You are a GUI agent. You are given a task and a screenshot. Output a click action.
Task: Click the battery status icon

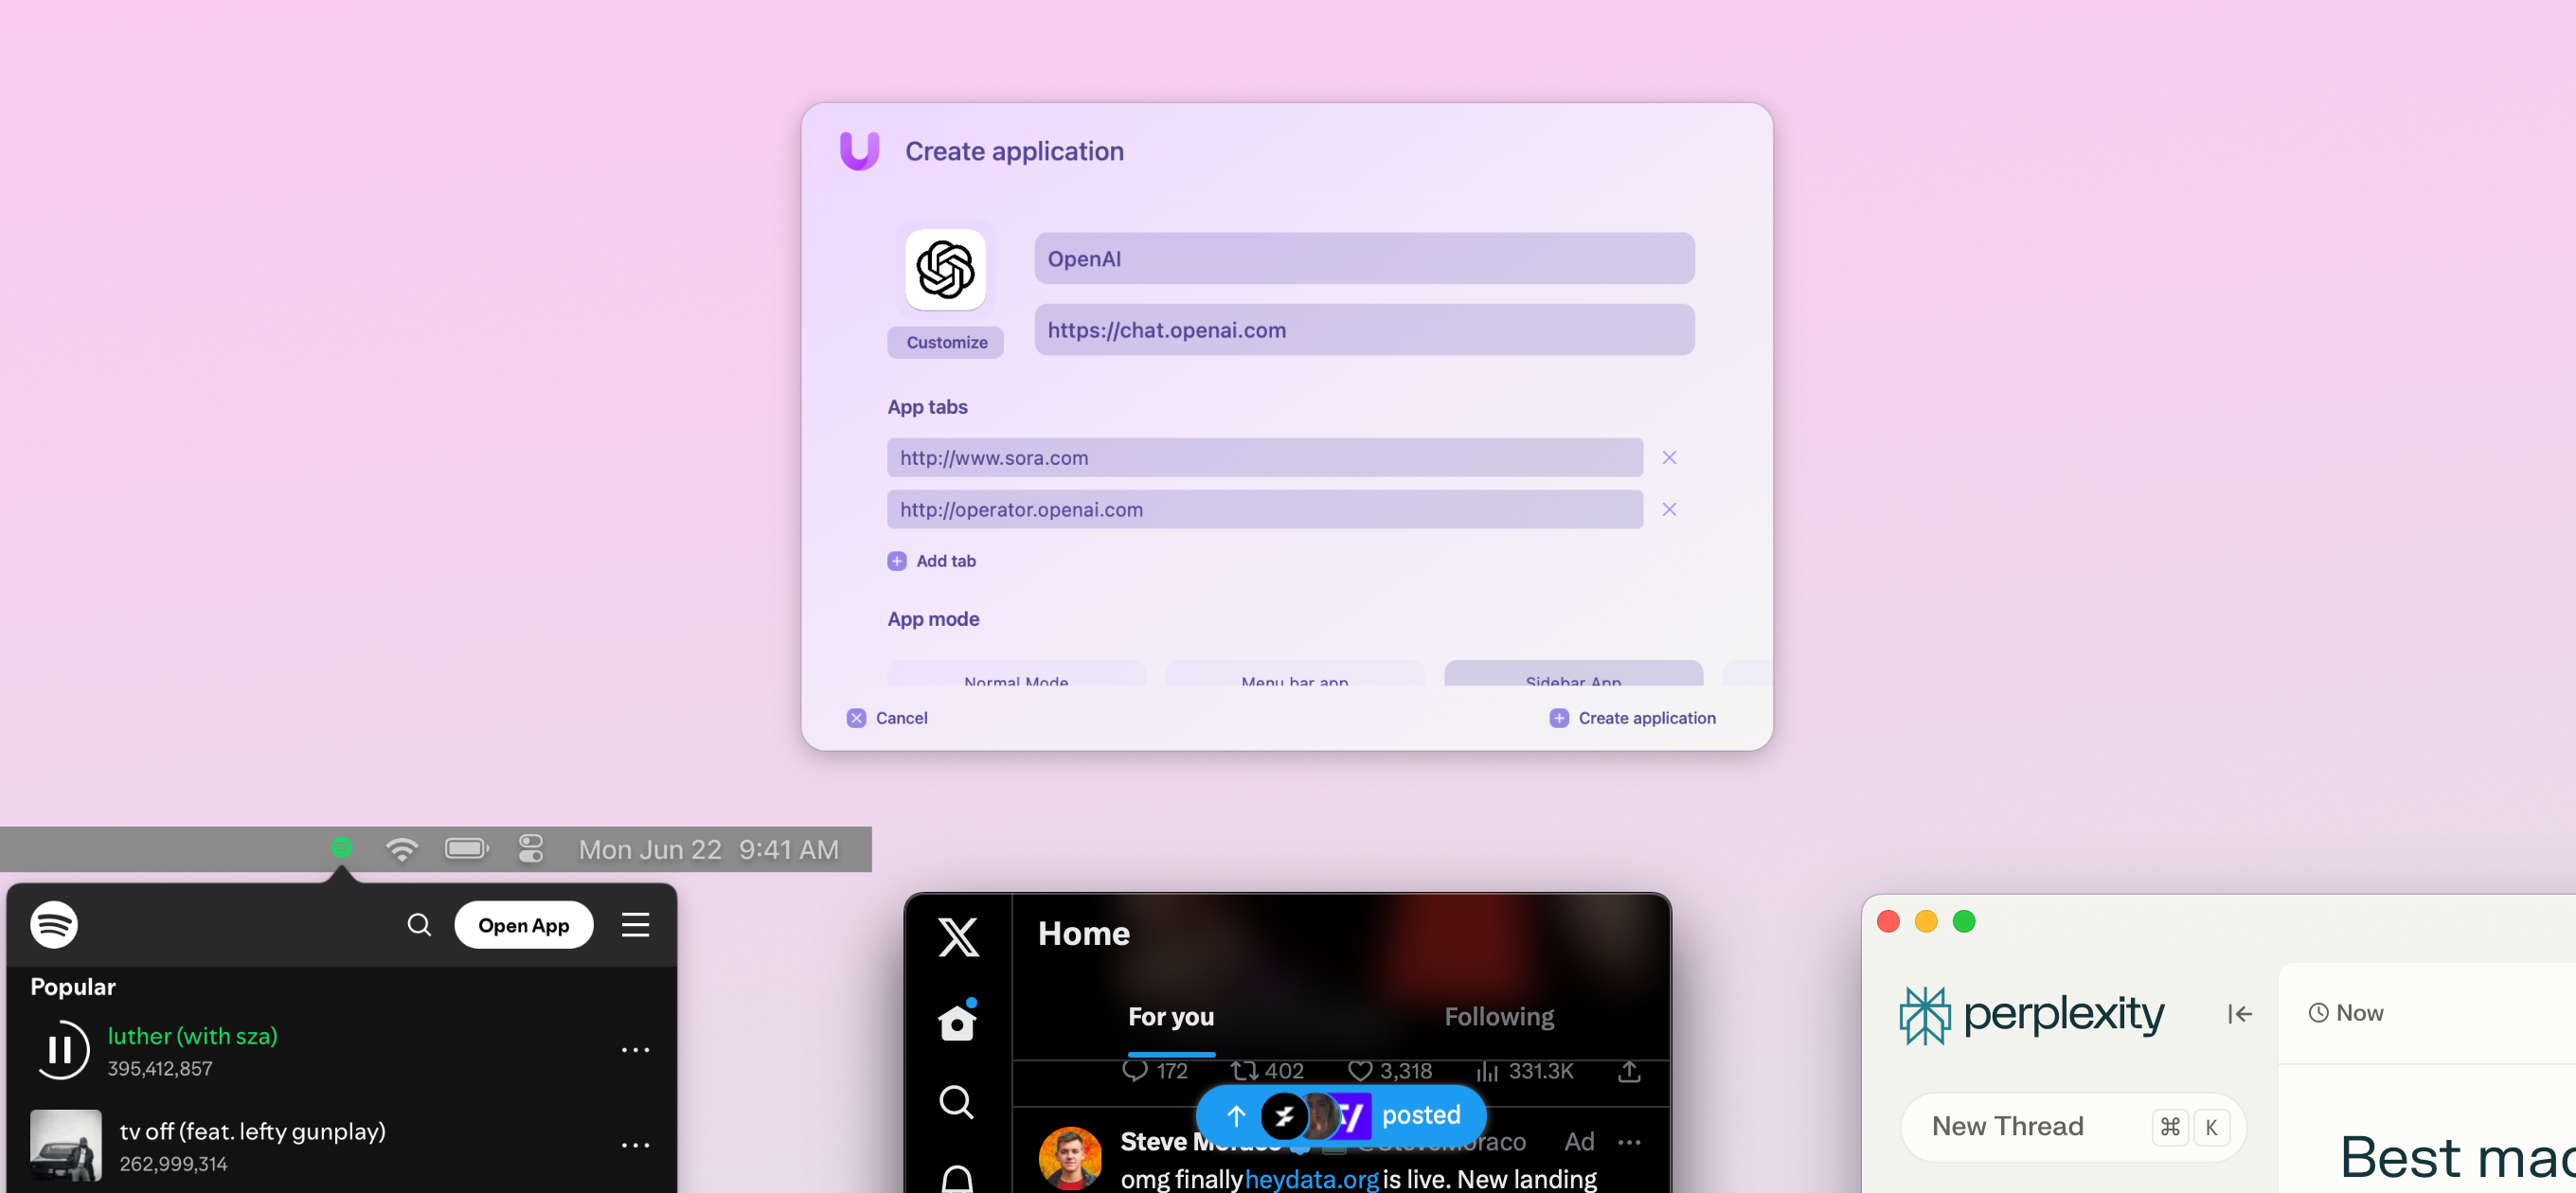point(467,849)
